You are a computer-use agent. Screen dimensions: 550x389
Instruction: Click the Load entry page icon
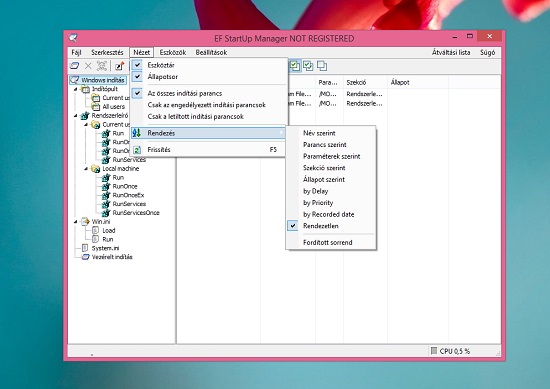[95, 230]
